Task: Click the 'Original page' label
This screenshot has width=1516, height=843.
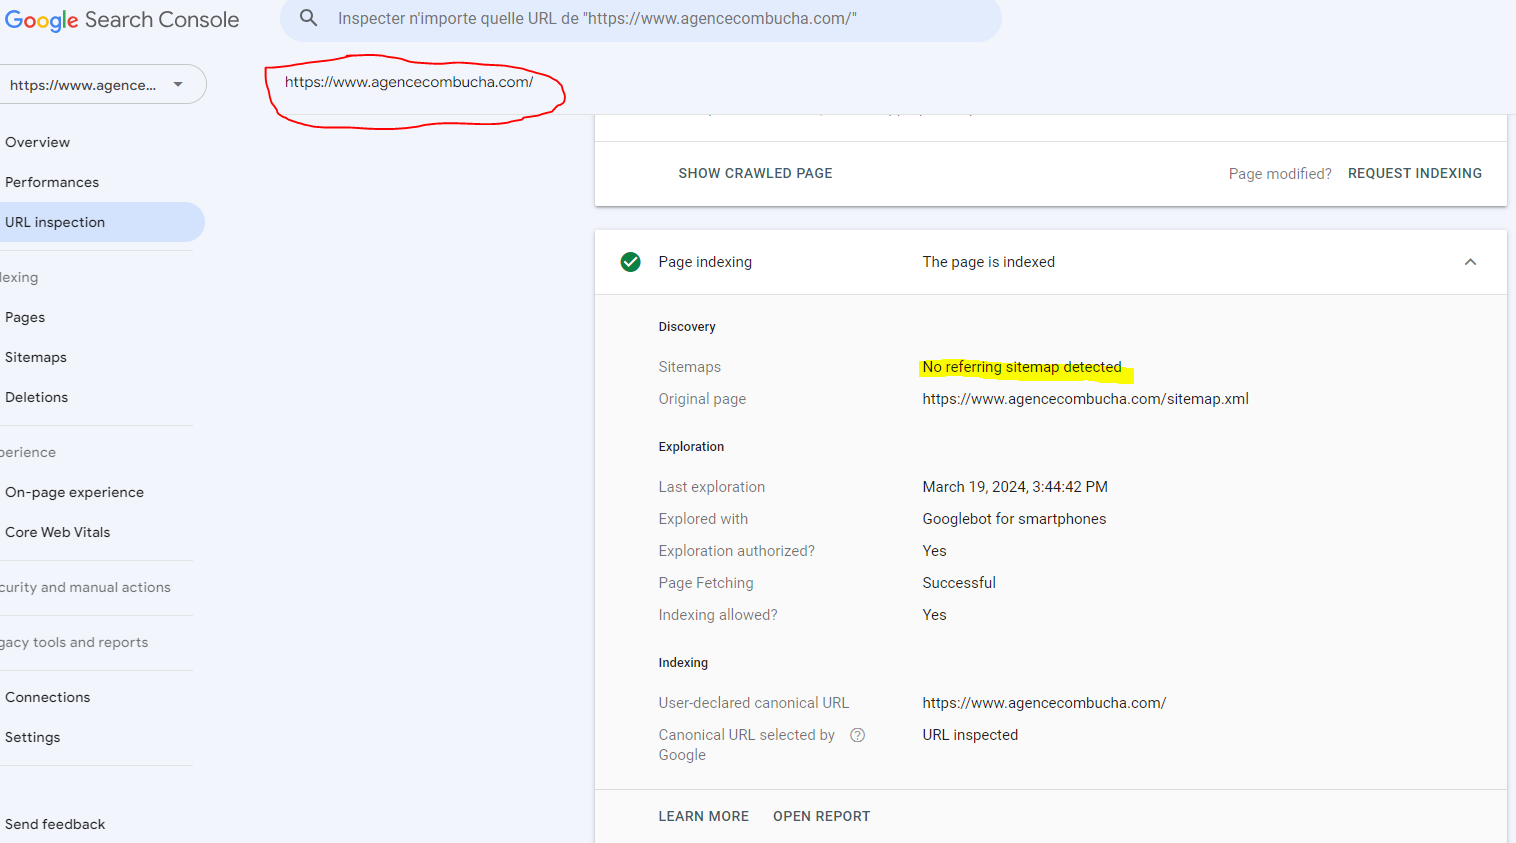Action: pyautogui.click(x=702, y=399)
